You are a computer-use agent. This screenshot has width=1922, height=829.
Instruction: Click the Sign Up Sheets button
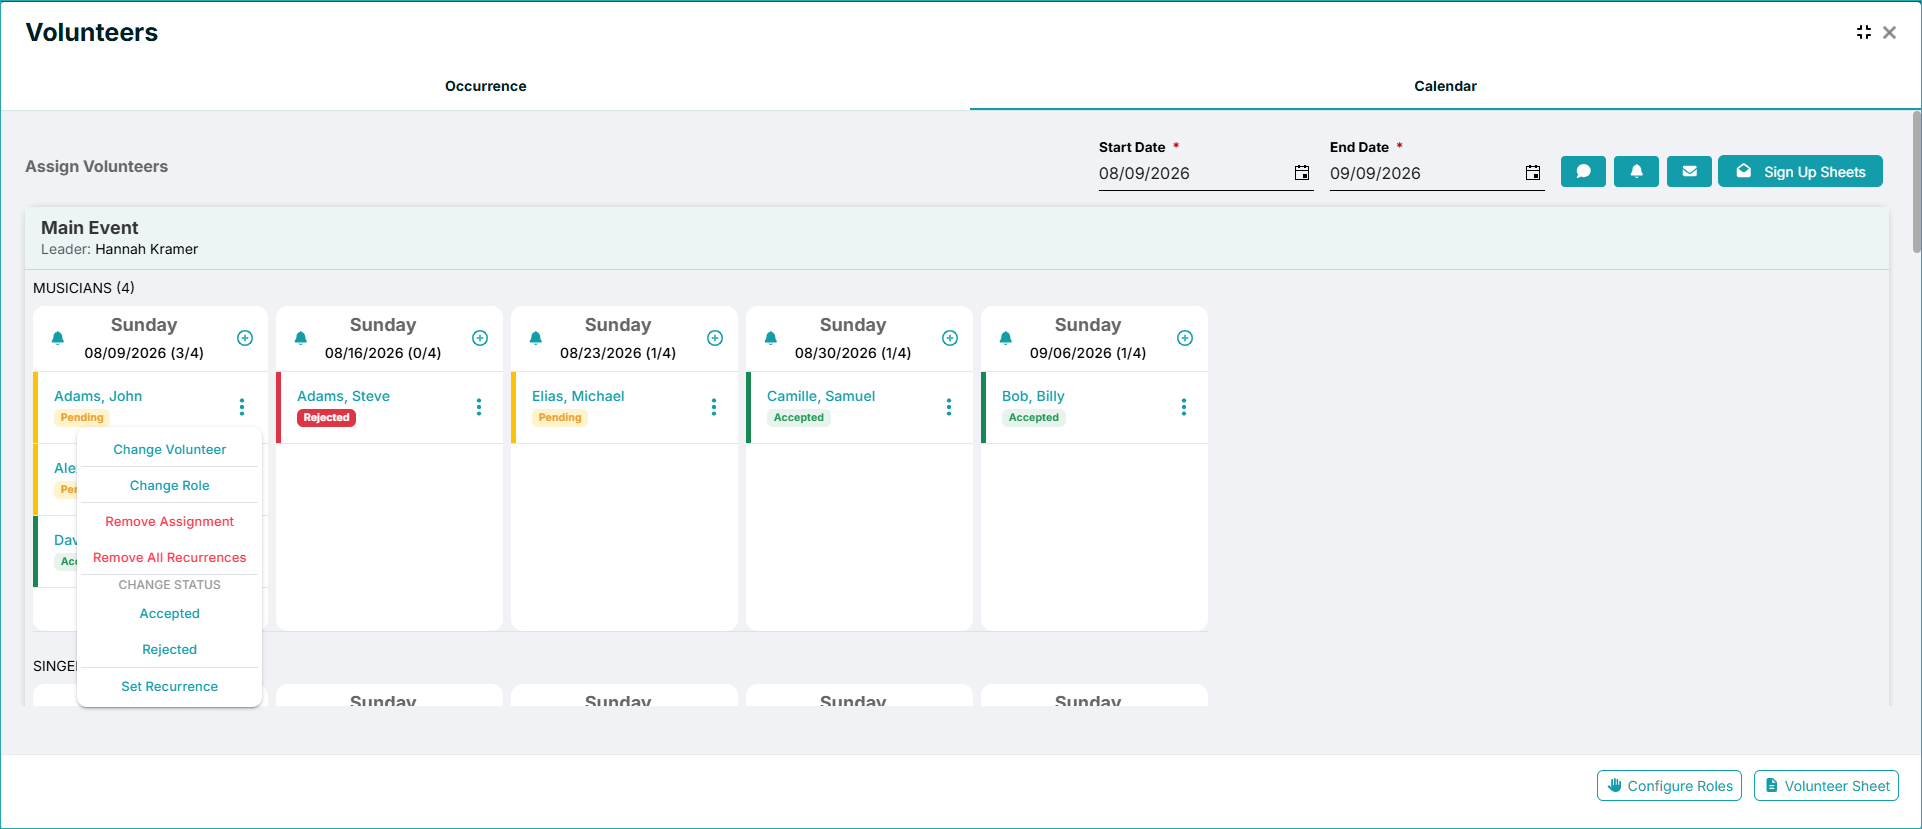click(x=1800, y=171)
